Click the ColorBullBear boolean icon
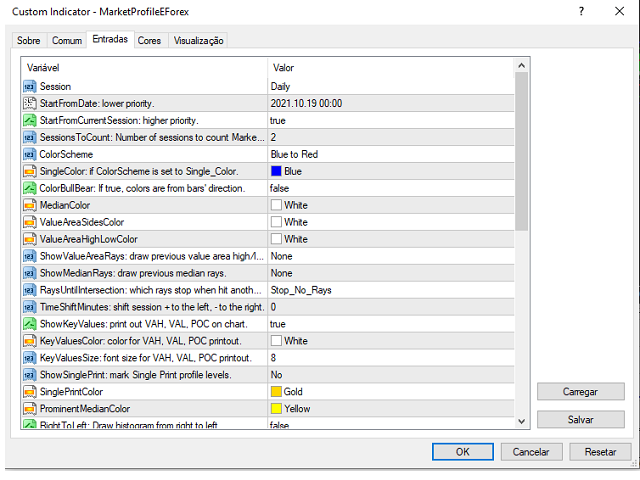640x480 pixels. pyautogui.click(x=30, y=188)
